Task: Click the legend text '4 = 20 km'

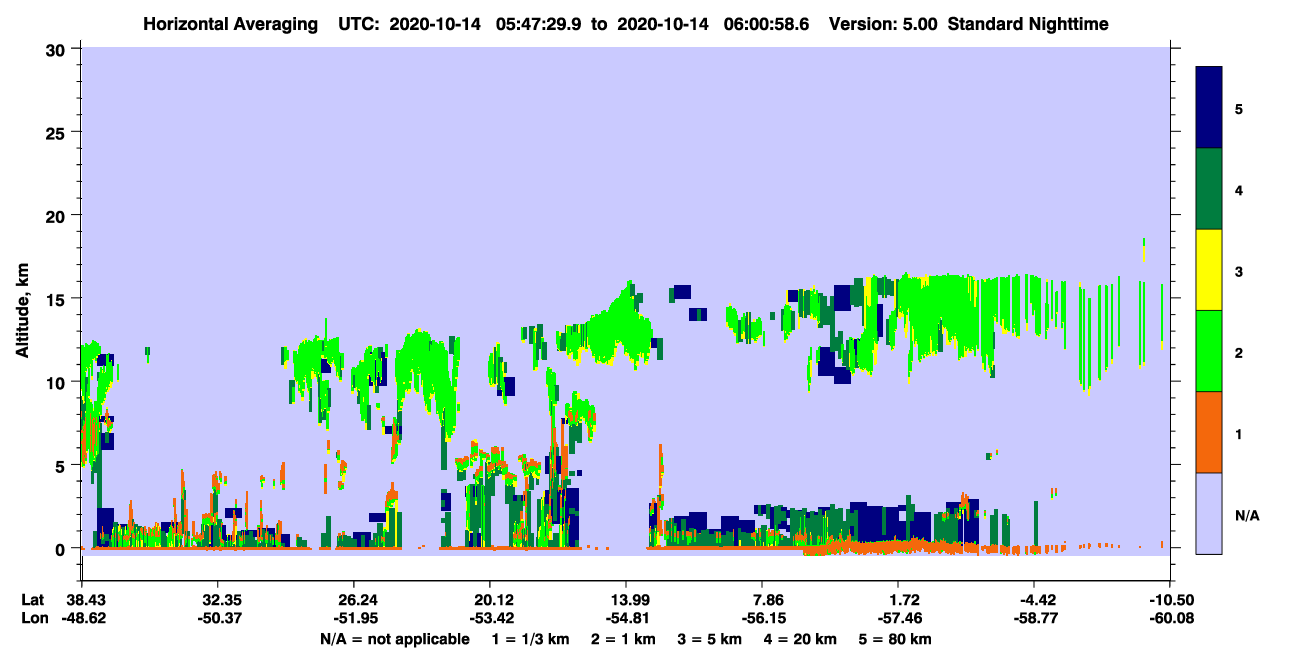Action: [801, 639]
